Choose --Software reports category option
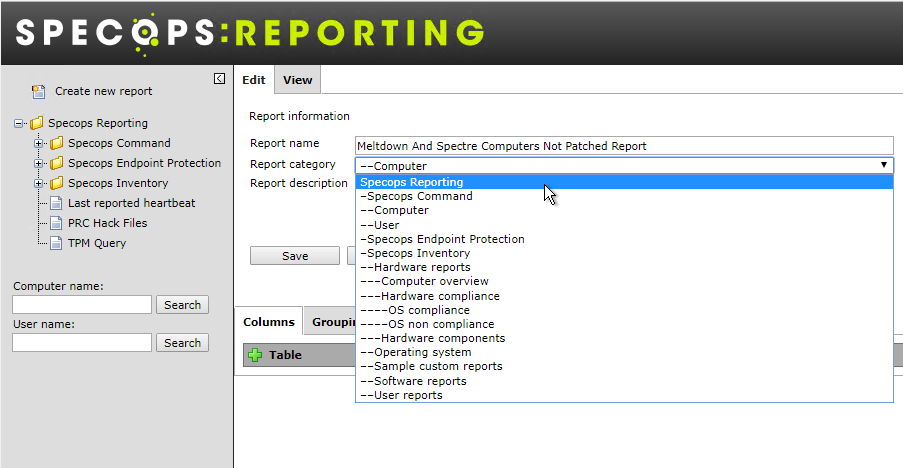This screenshot has width=903, height=468. [624, 381]
